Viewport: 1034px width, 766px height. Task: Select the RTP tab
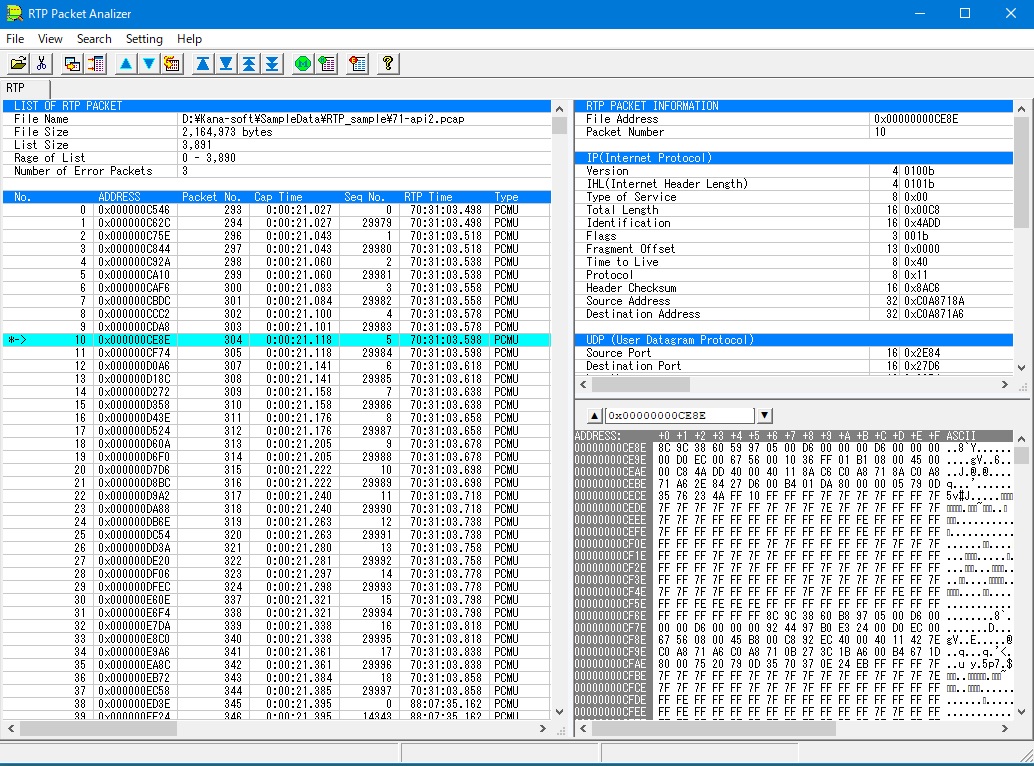pyautogui.click(x=16, y=88)
